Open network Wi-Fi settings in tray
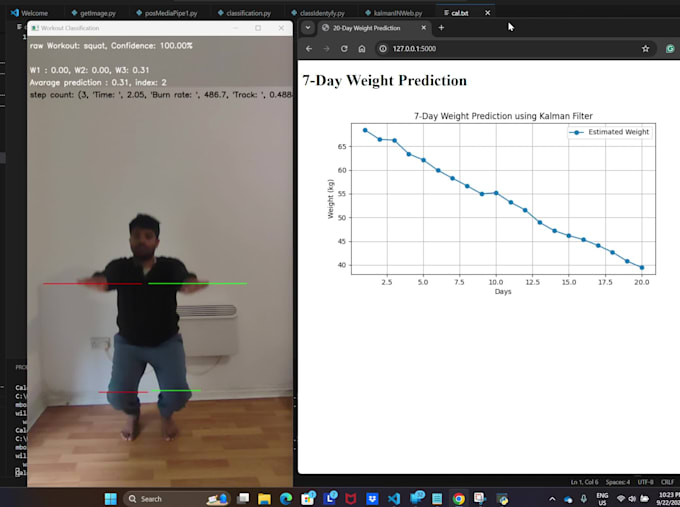The width and height of the screenshot is (680, 507). [x=621, y=499]
